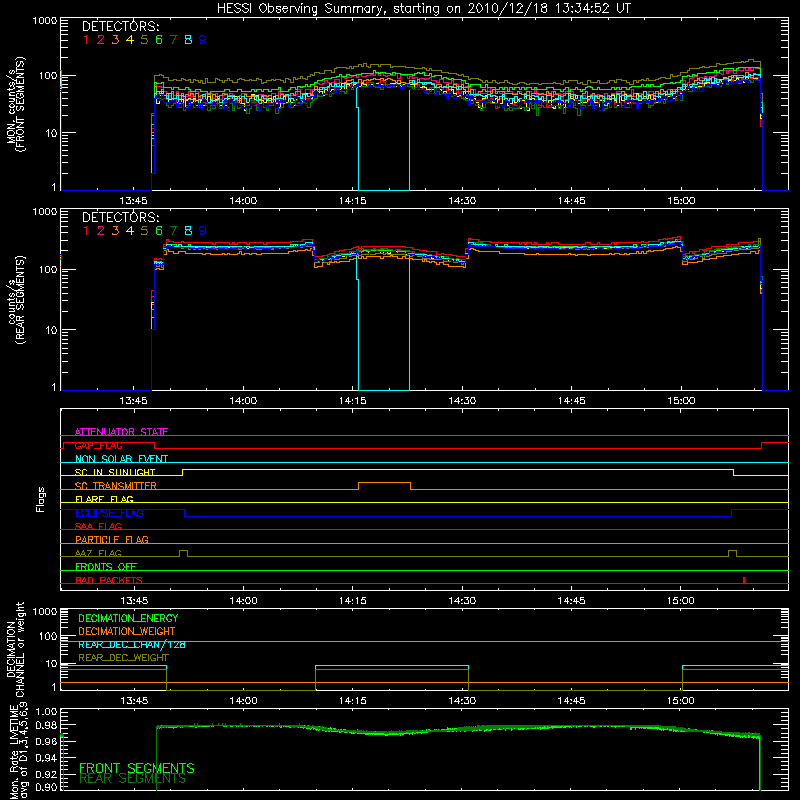Click the olive REAR_DEC_WEIGHT legend label
Viewport: 800px width, 800px height.
[x=123, y=658]
